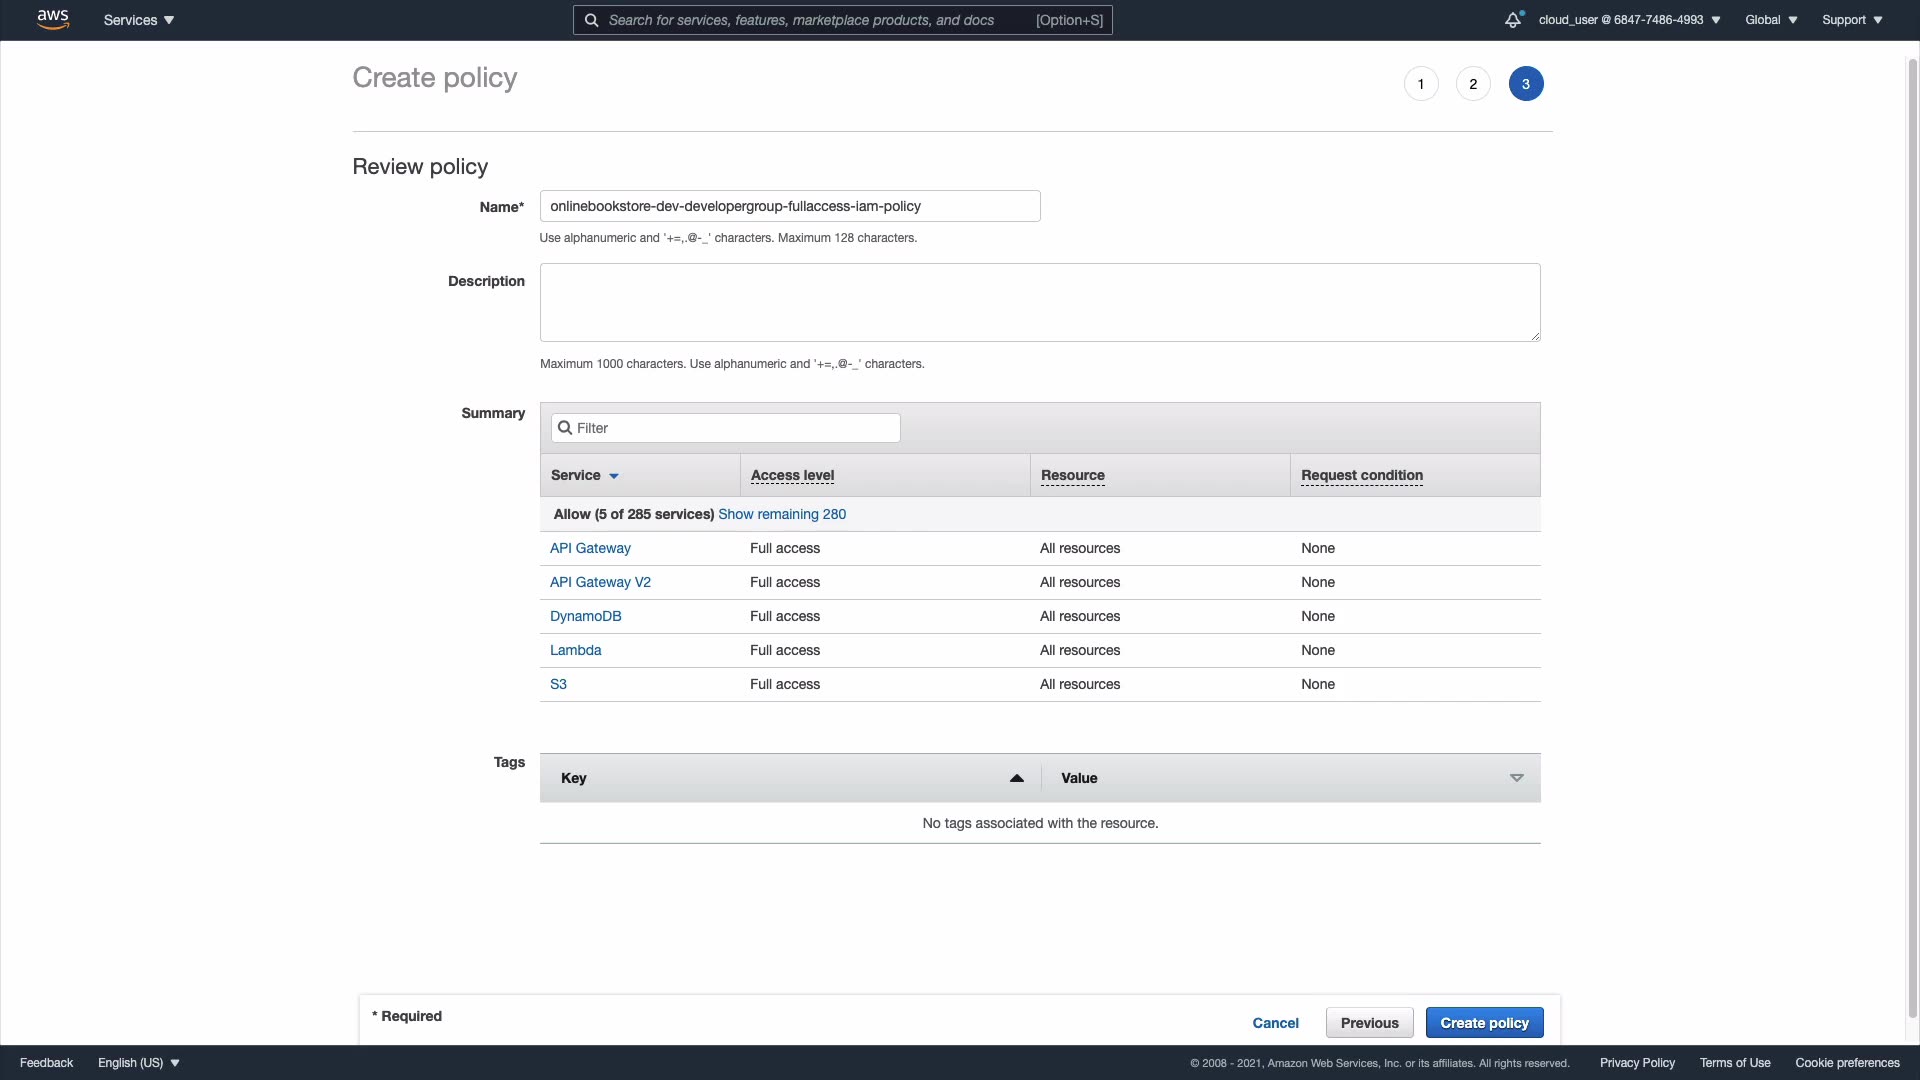The image size is (1920, 1080).
Task: Go to step 1 circle
Action: click(x=1420, y=84)
